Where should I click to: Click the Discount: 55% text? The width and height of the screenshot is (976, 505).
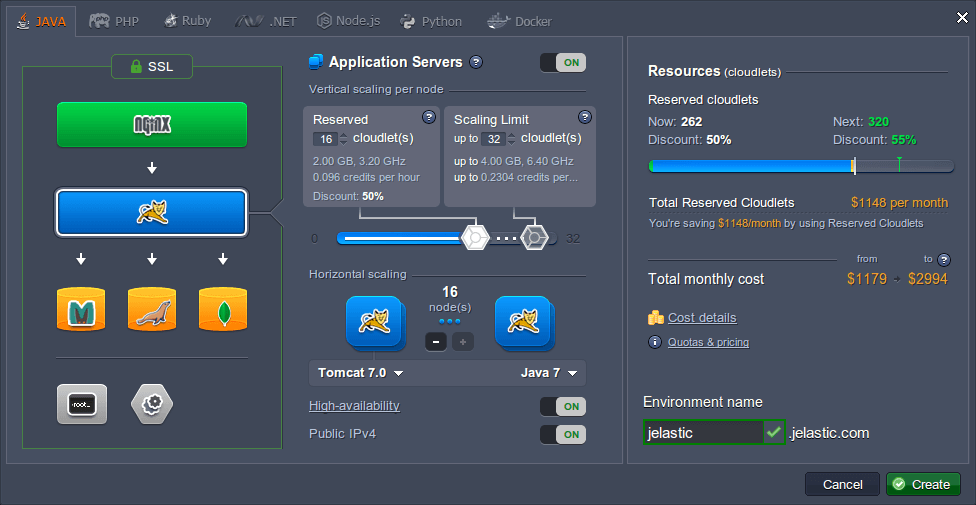tap(875, 140)
